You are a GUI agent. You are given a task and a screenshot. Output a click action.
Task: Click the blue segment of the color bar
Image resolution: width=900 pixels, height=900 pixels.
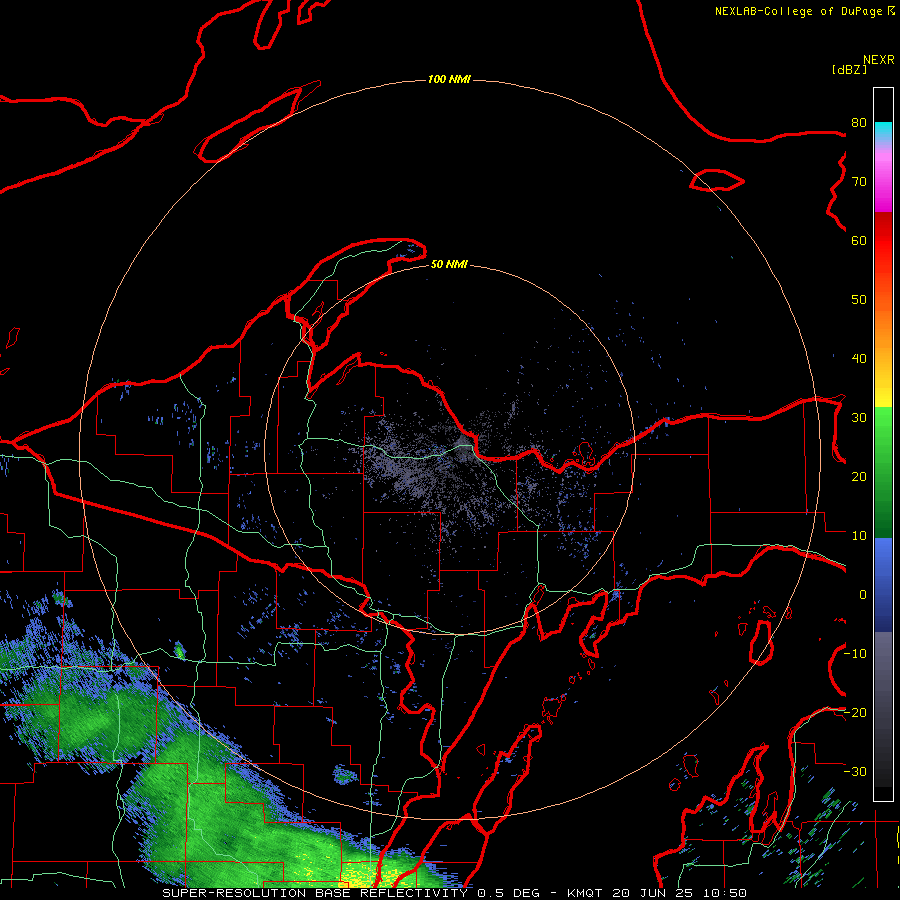(x=883, y=584)
